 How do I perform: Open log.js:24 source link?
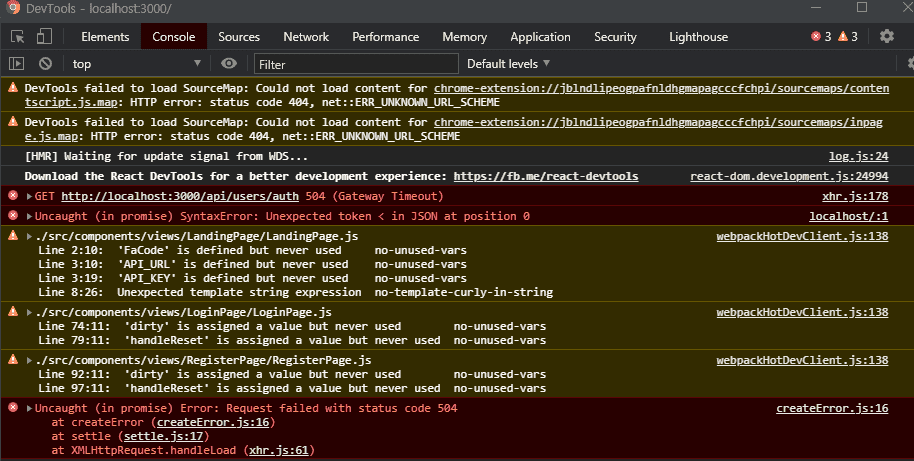coord(859,156)
